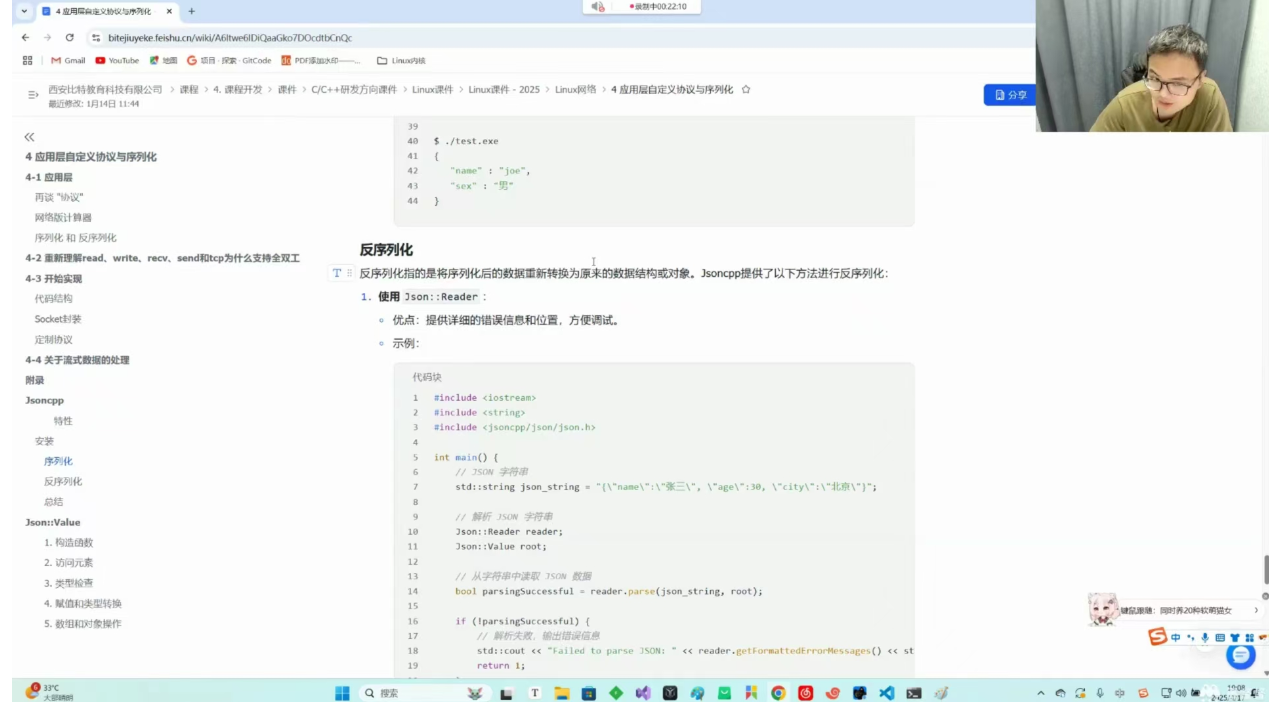This screenshot has height=702, width=1269.
Task: Collapse the sidebar with the double-chevron icon
Action: tap(29, 137)
